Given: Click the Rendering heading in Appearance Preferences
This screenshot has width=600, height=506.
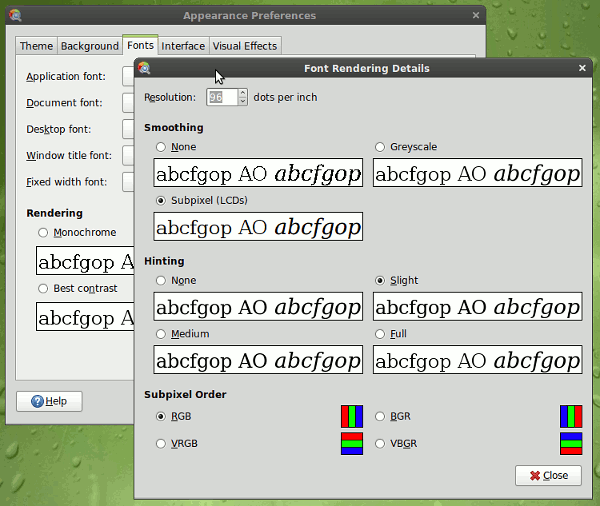Looking at the screenshot, I should coord(54,213).
